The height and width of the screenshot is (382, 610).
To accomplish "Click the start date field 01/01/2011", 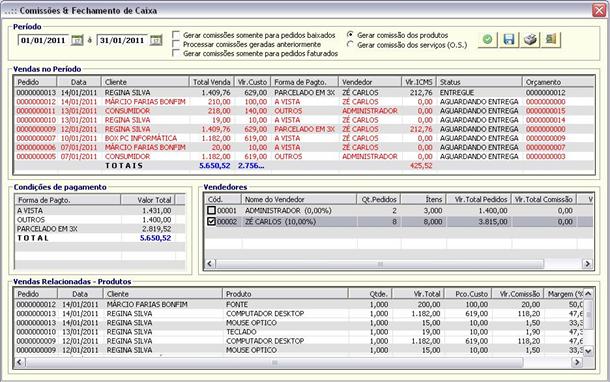I will coord(43,40).
